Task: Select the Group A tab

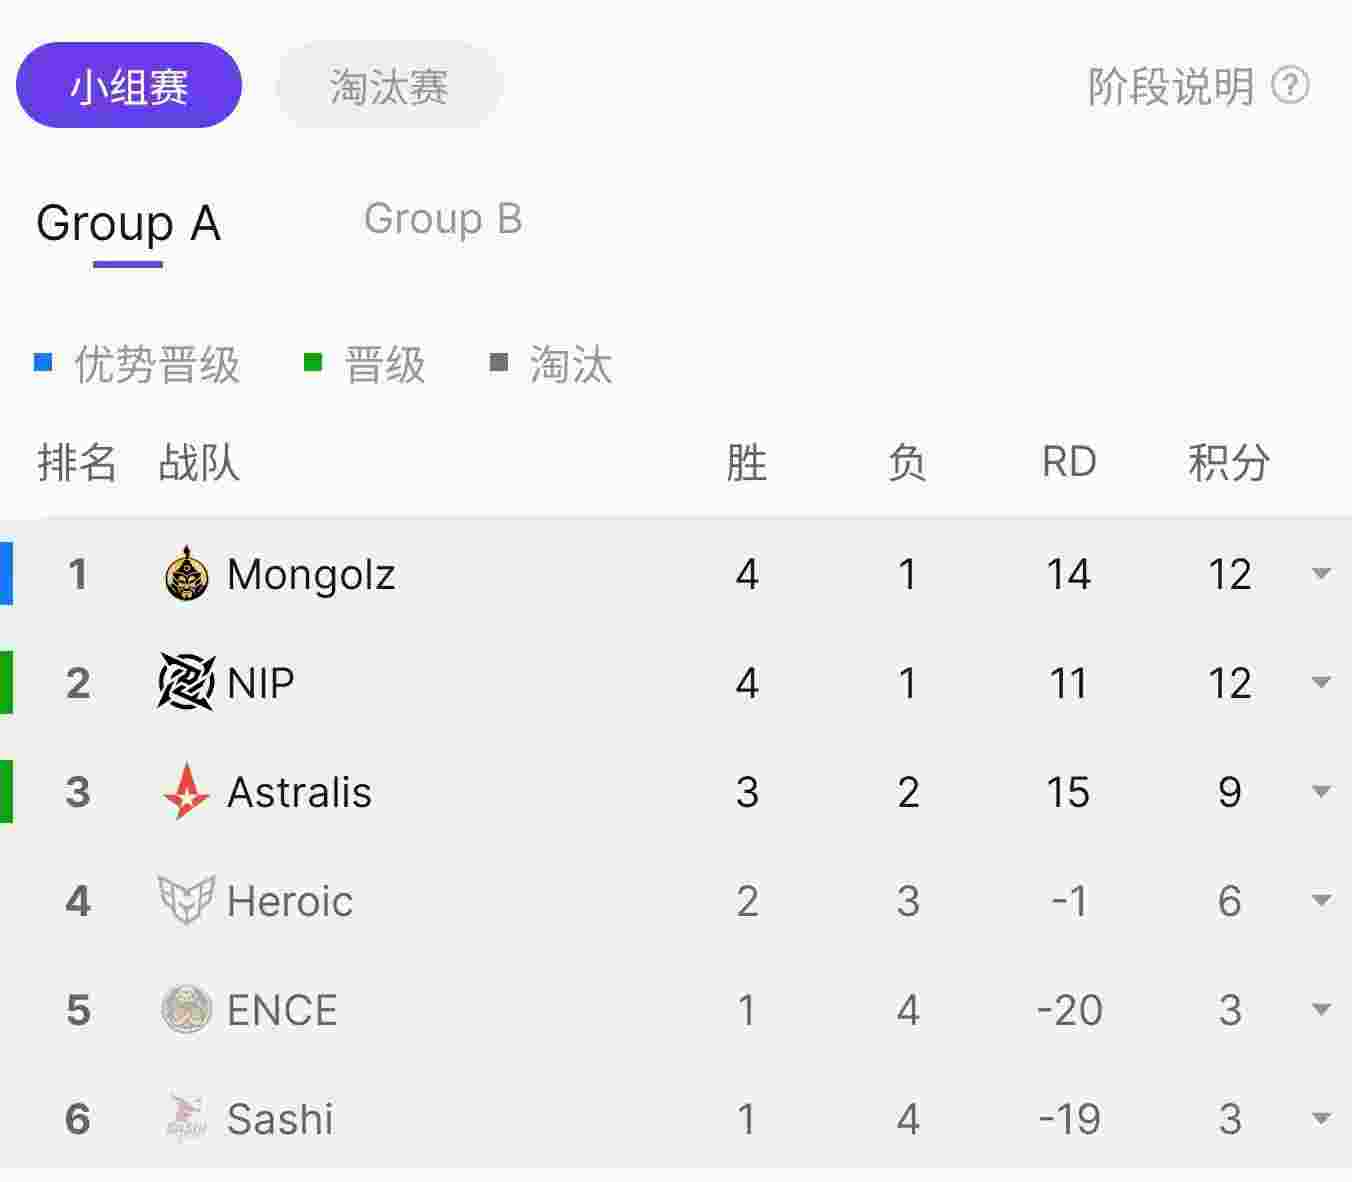Action: [128, 224]
